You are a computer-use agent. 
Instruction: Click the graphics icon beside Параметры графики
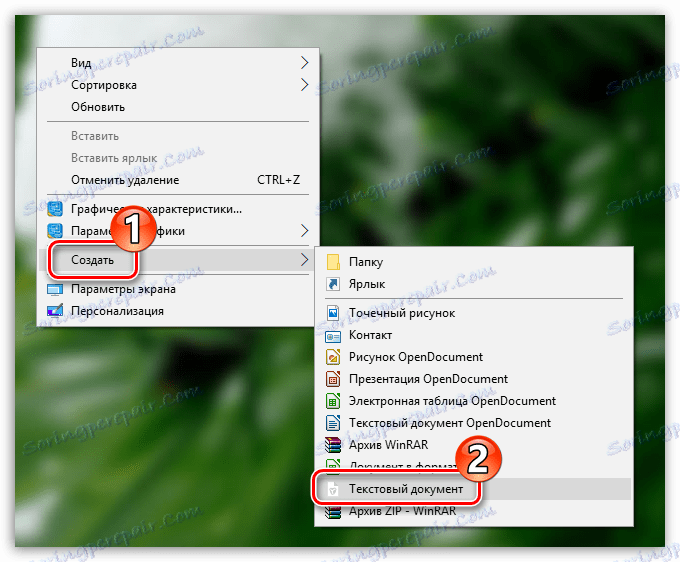(55, 231)
